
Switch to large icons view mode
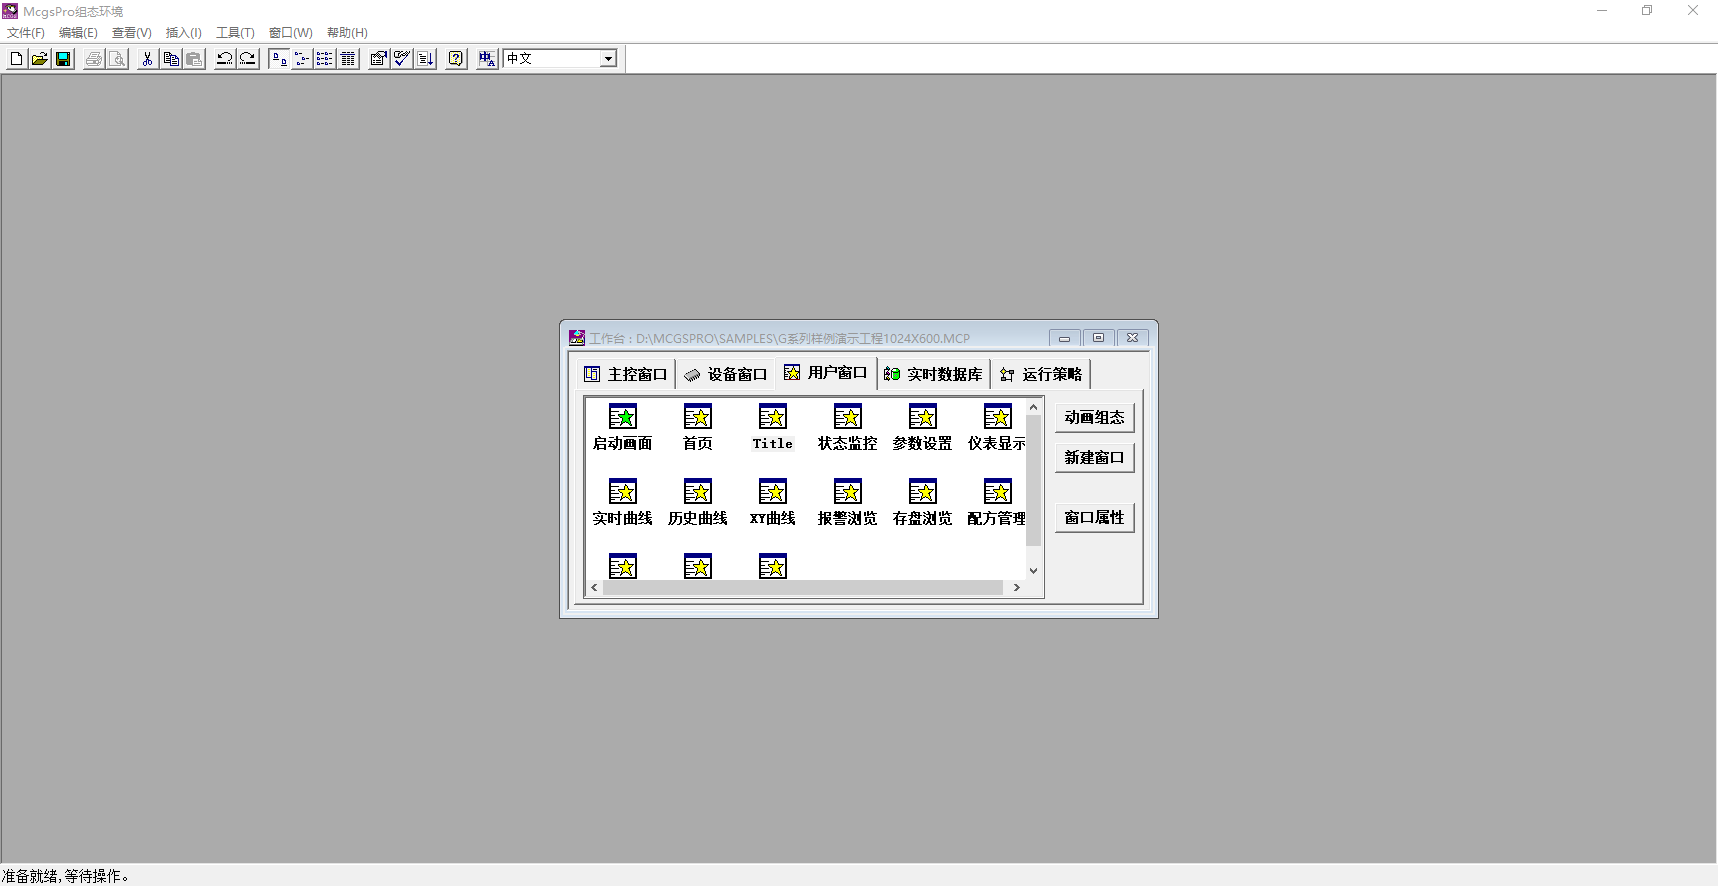click(279, 59)
